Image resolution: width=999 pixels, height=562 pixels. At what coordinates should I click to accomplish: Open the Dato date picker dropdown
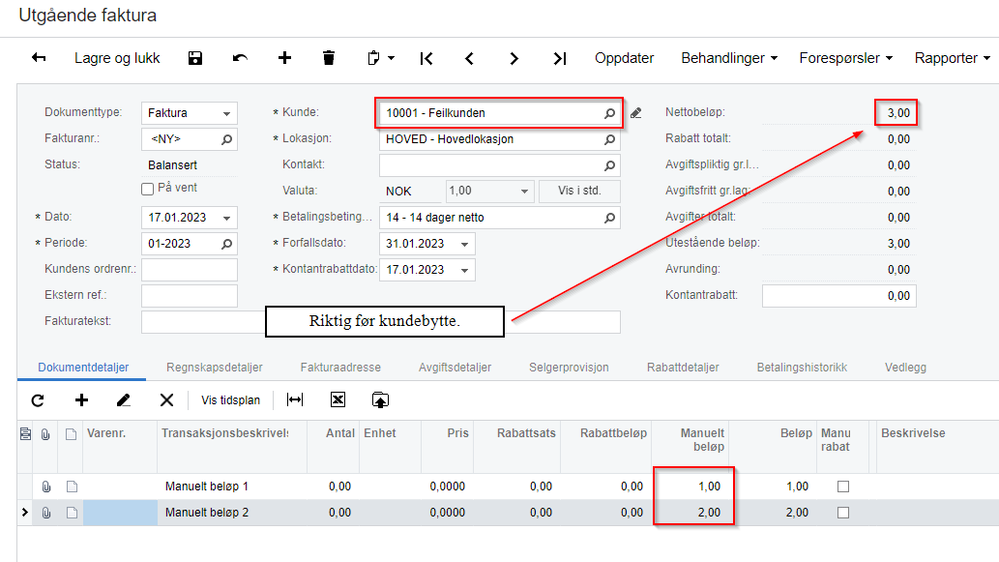click(226, 218)
